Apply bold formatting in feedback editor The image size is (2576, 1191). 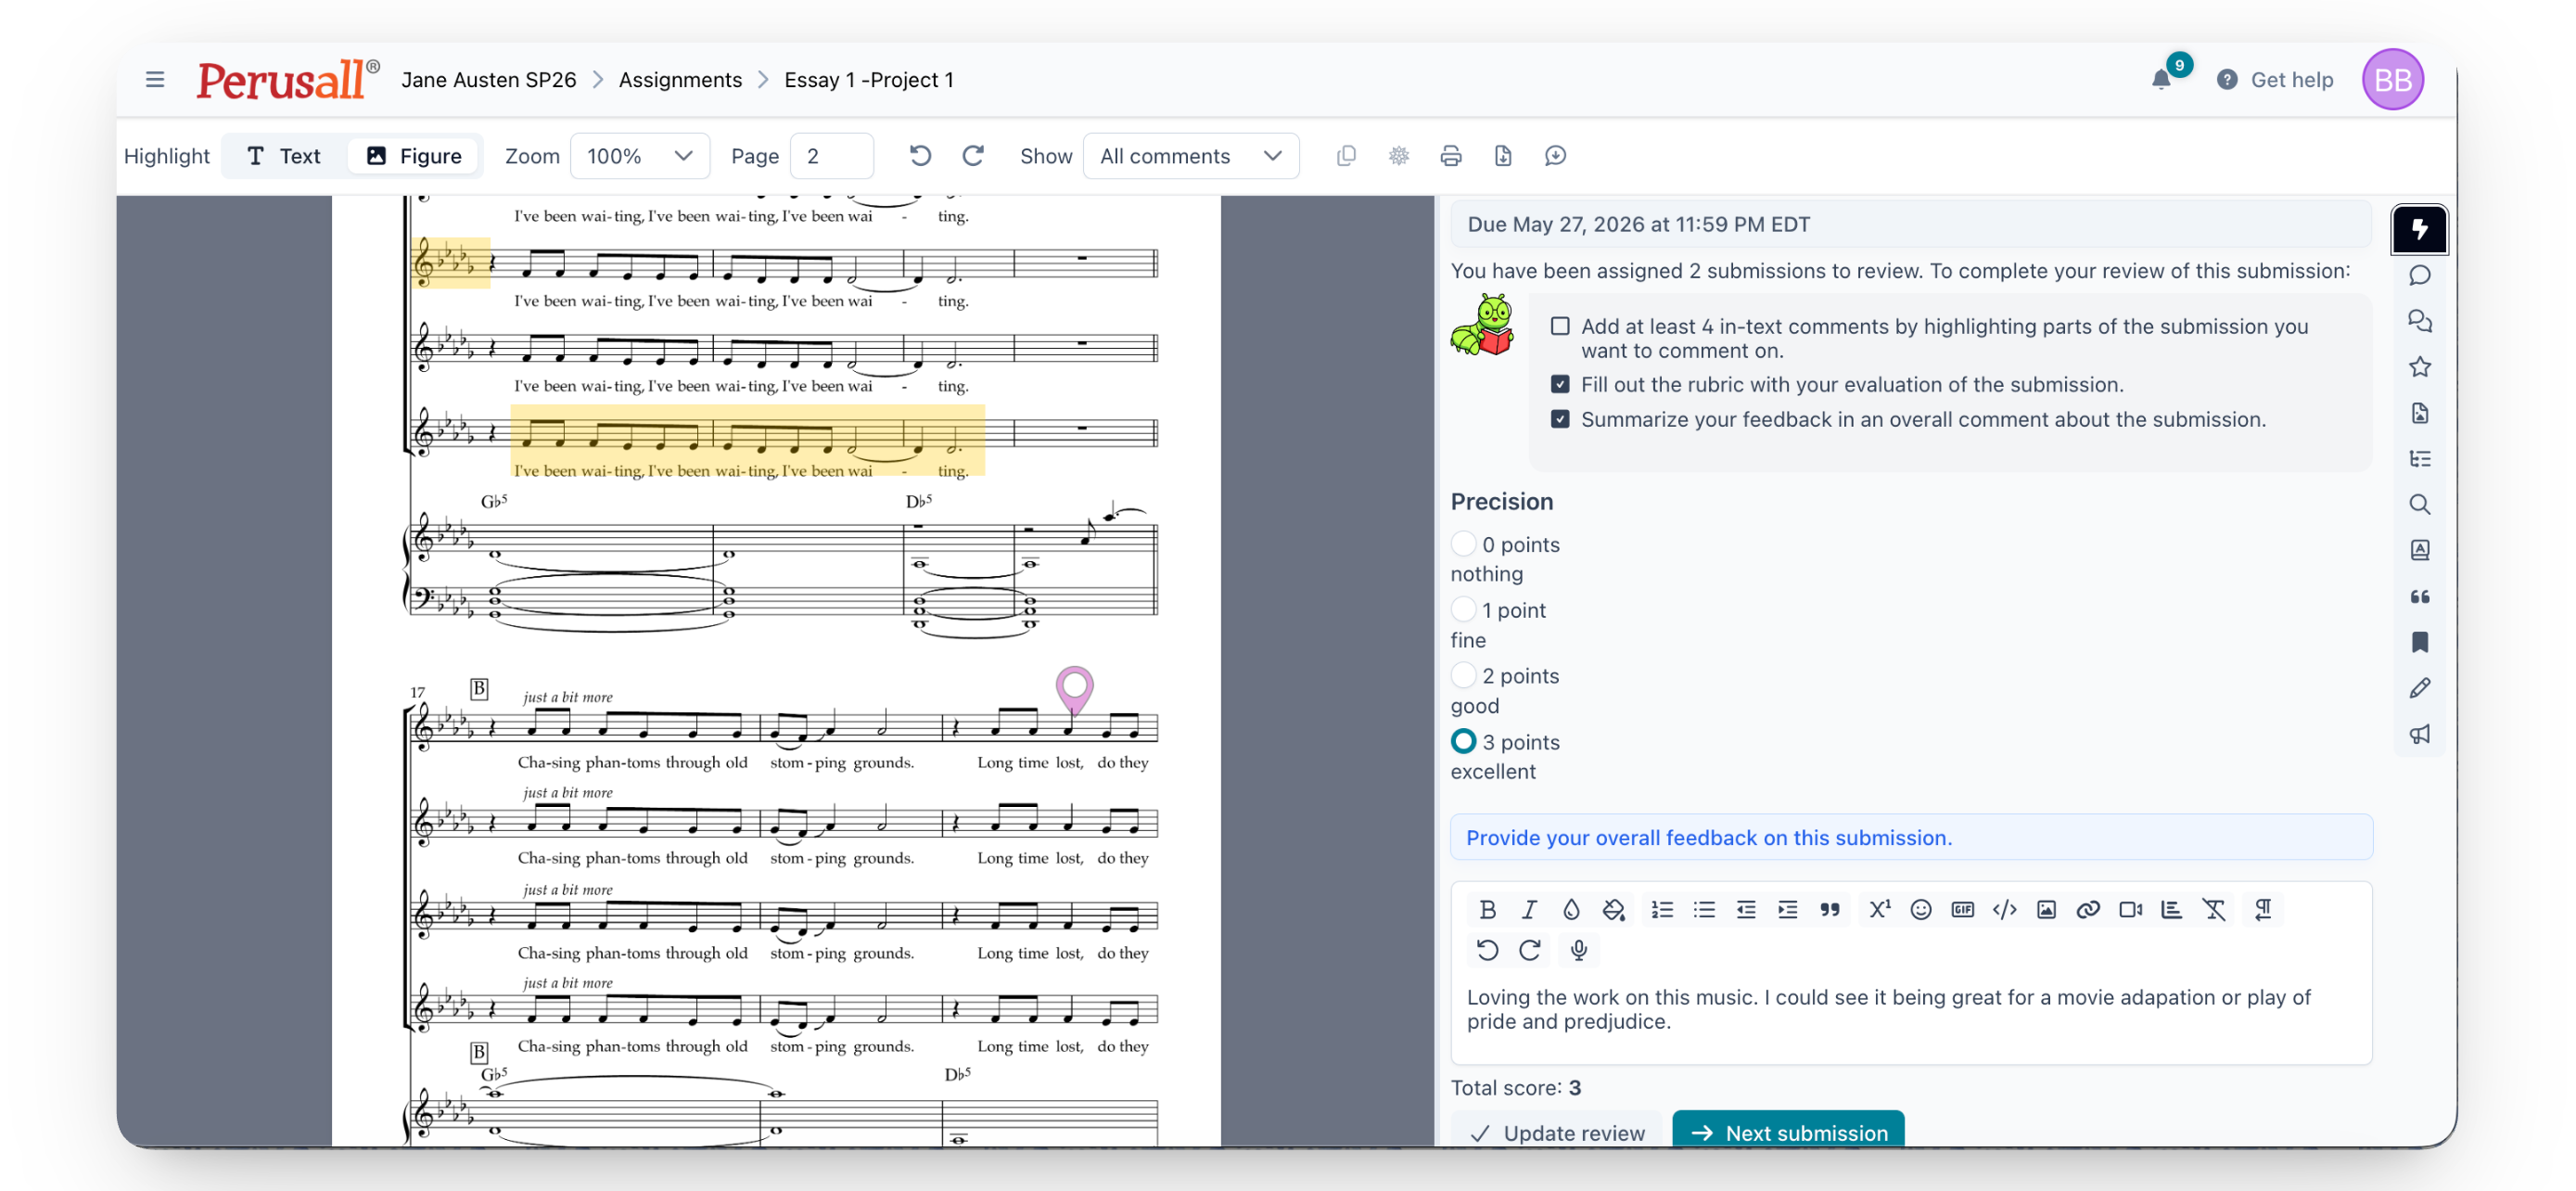1487,909
